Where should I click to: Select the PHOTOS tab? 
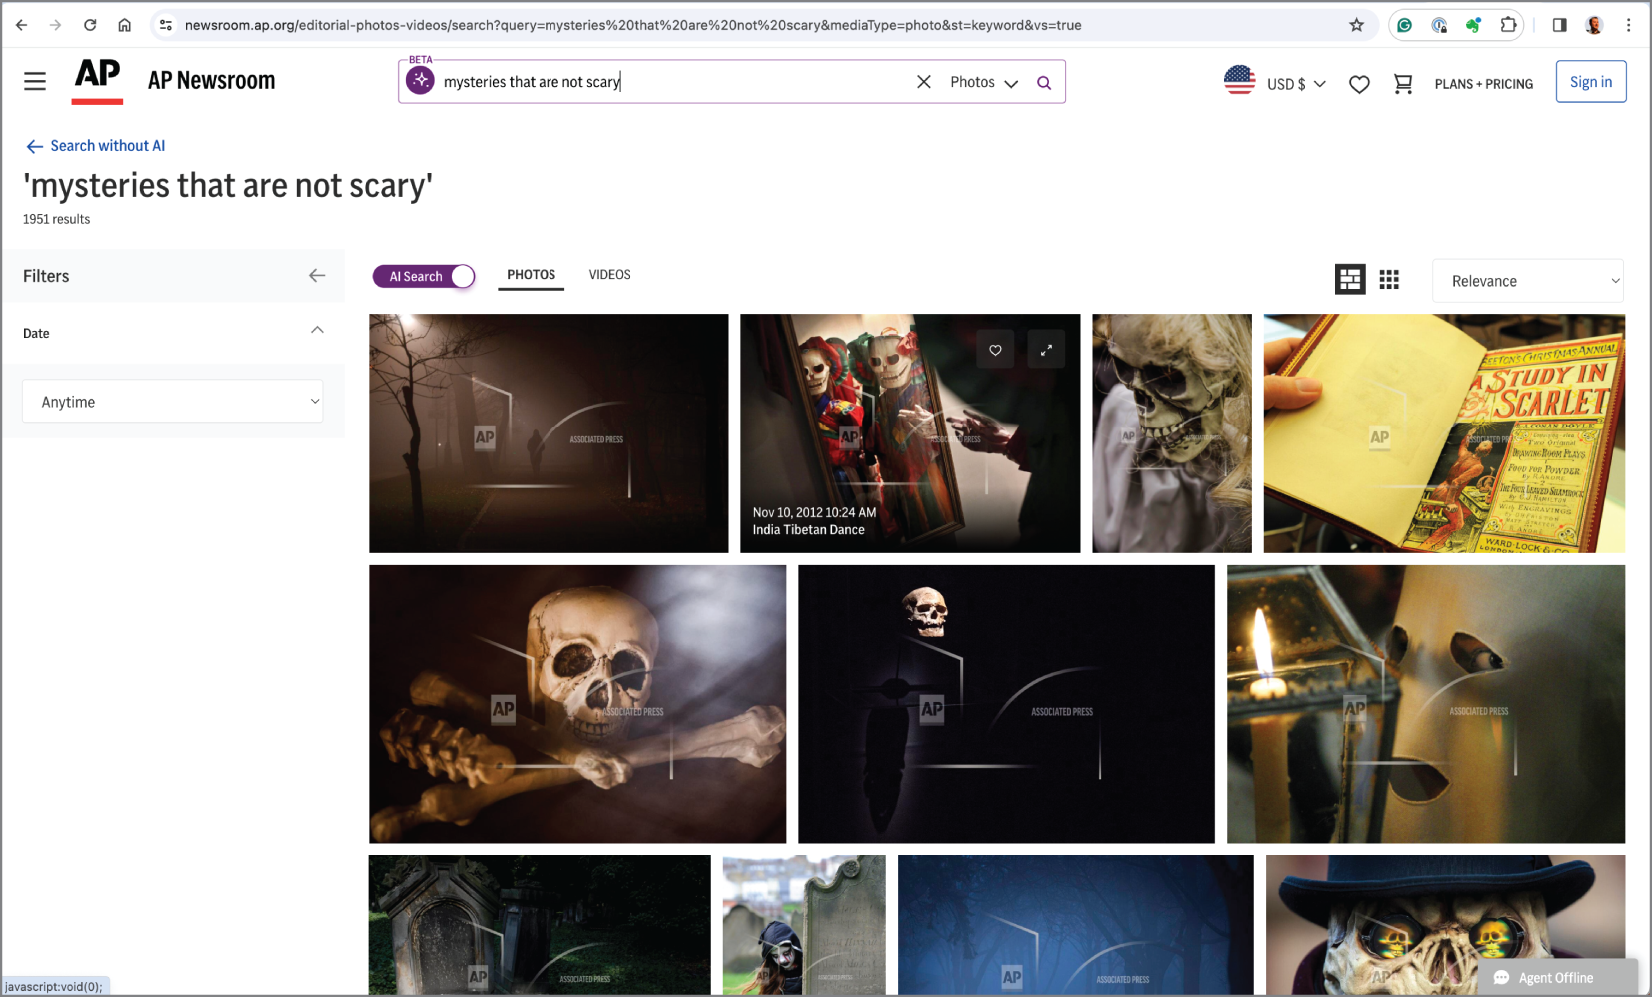(530, 274)
